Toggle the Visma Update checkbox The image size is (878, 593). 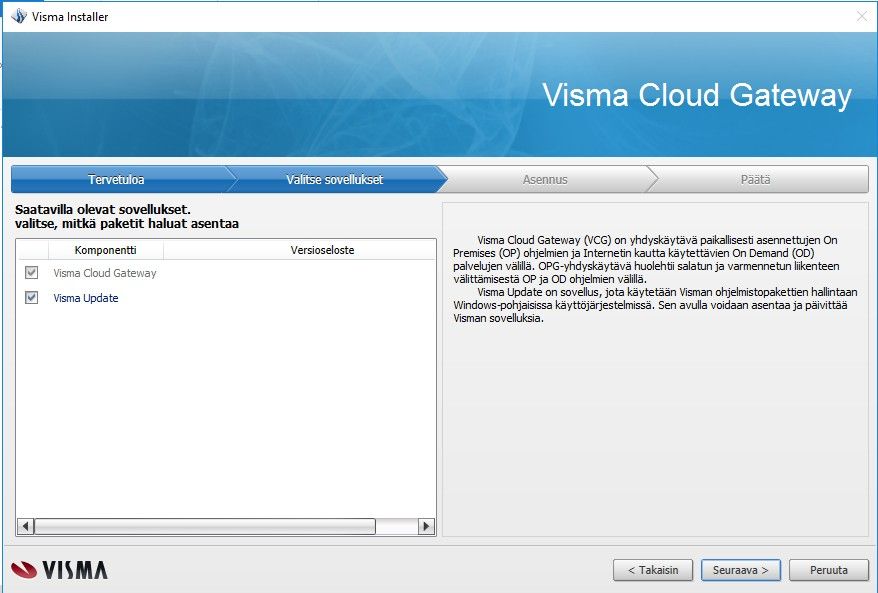tap(31, 297)
